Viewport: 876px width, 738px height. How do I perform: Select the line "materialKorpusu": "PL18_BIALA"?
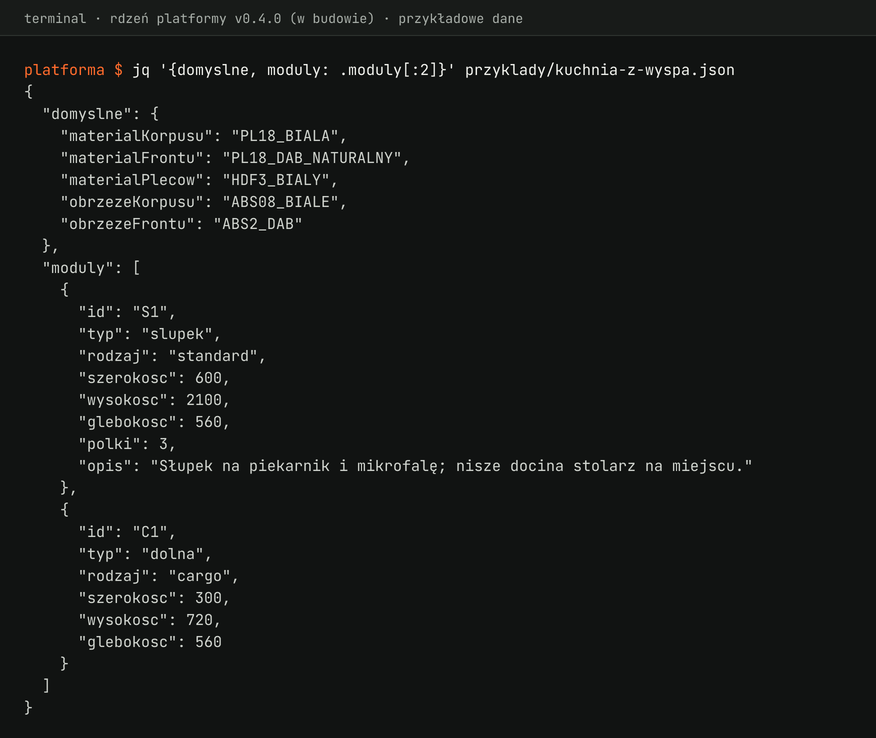pos(203,136)
